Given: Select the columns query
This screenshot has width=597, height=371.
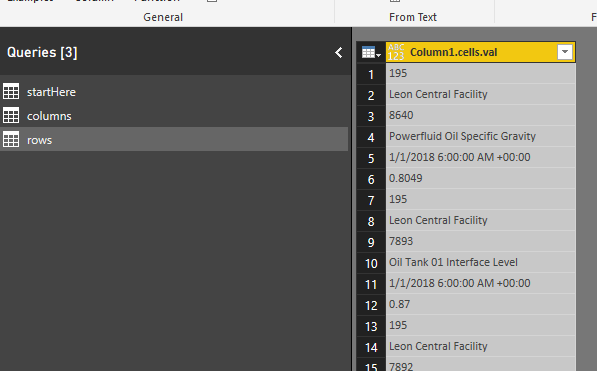Looking at the screenshot, I should 174,116.
